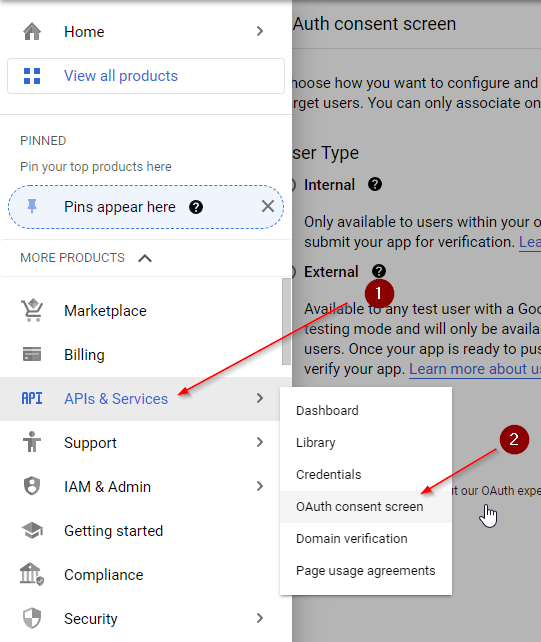Screen dimensions: 541x642
Task: Click the Marketplace shopping cart icon
Action: coord(32,310)
